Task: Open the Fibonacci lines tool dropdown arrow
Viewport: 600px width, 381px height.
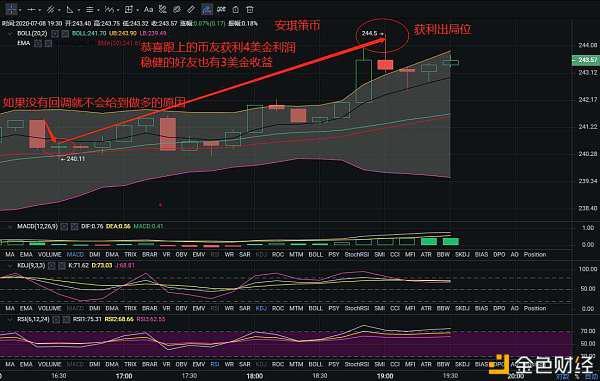Action: (x=98, y=10)
